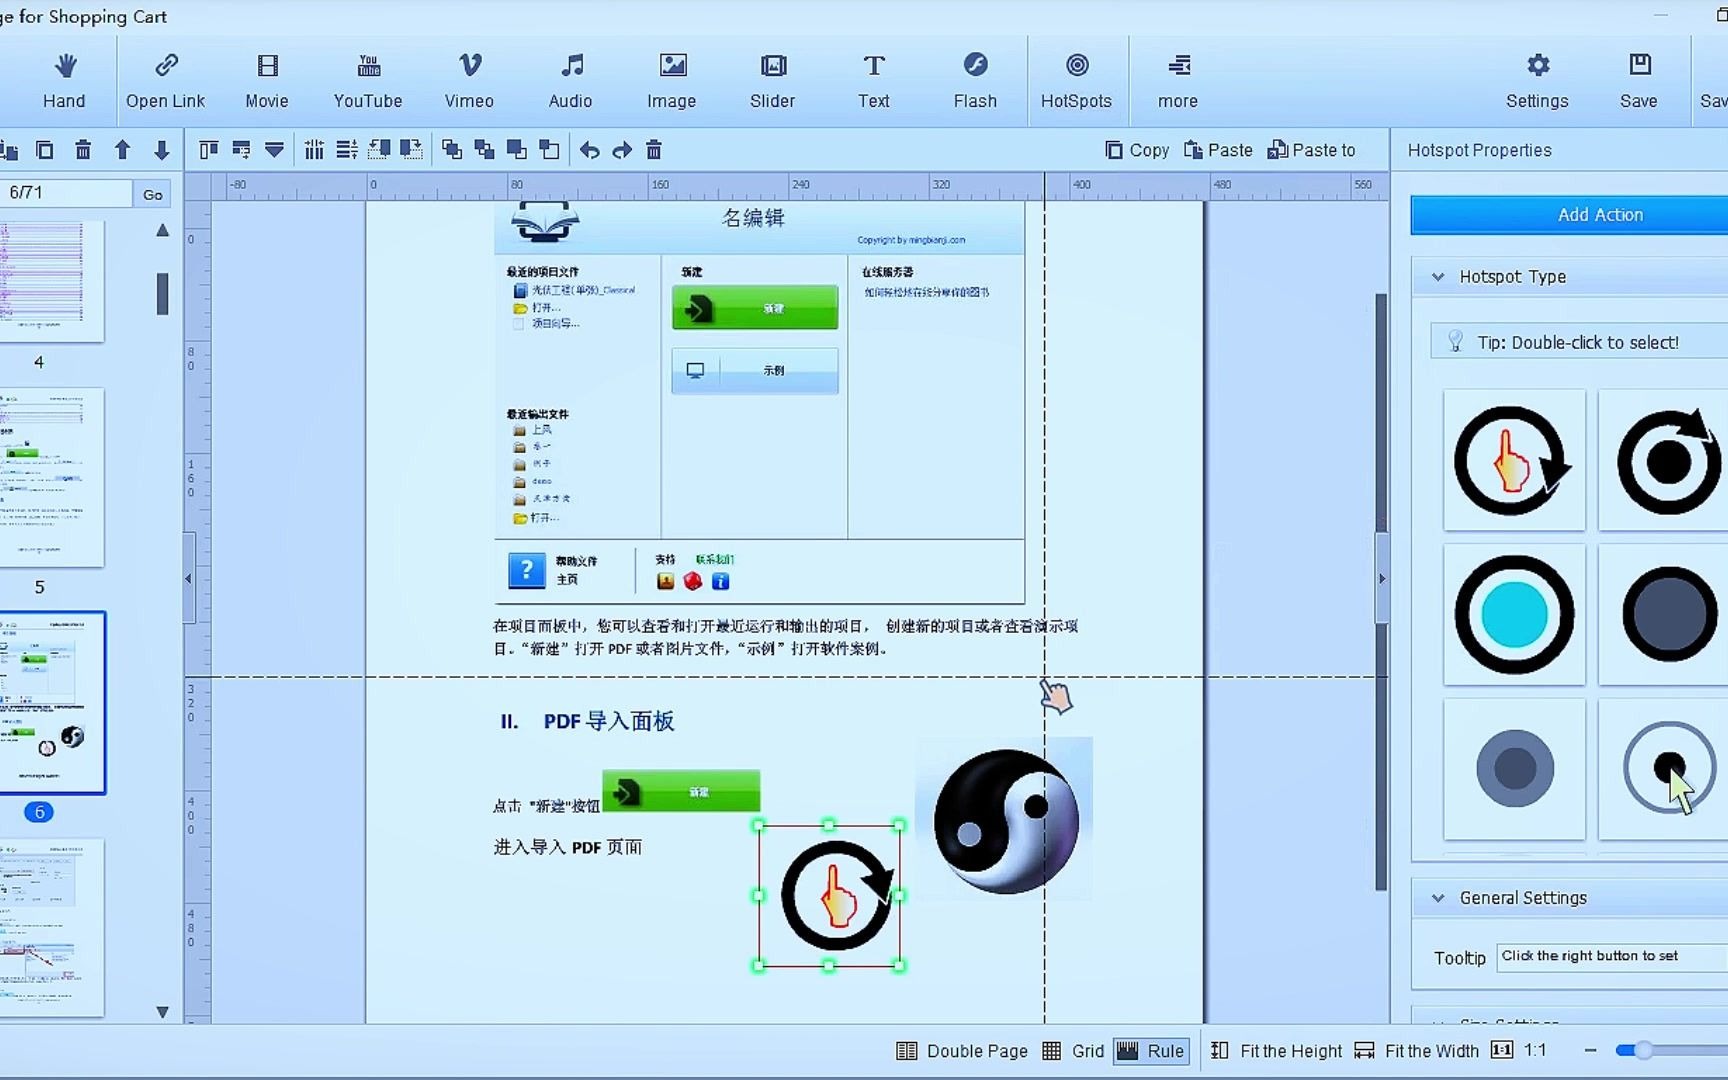Add a YouTube video hotspot

pos(367,80)
